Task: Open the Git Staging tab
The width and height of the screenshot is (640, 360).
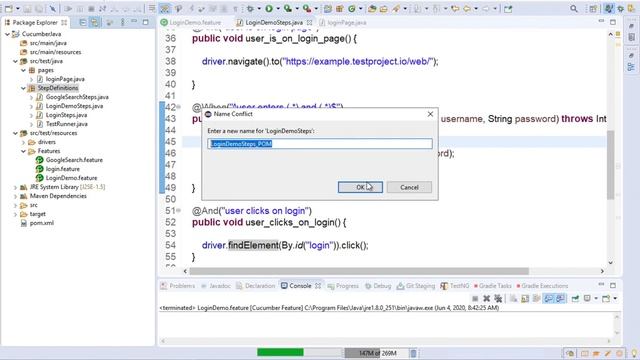Action: pyautogui.click(x=416, y=286)
